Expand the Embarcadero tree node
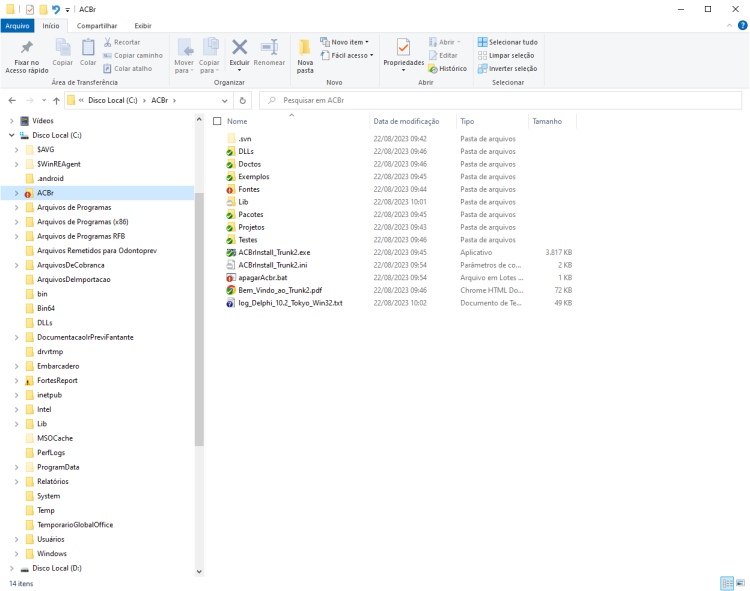 (x=17, y=366)
